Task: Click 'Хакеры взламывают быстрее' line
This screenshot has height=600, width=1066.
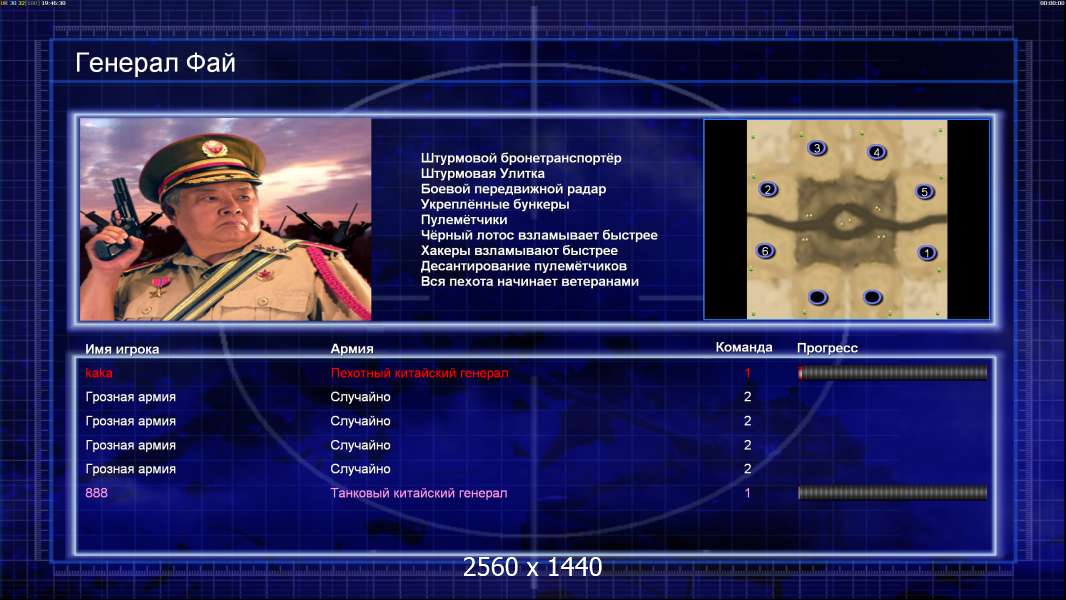Action: coord(519,250)
